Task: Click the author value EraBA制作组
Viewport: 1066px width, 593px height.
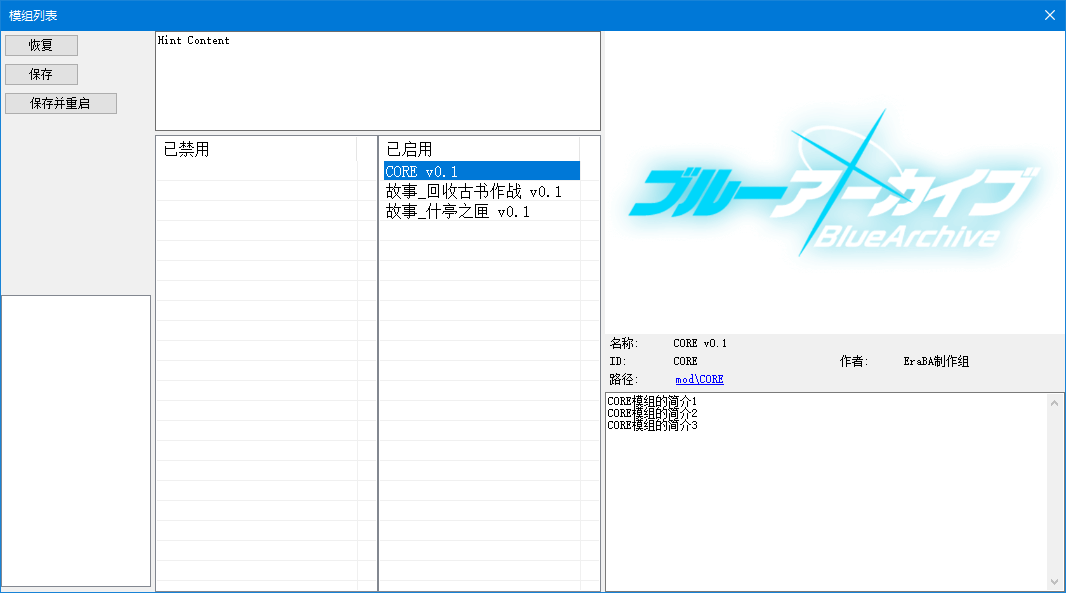Action: click(x=935, y=361)
